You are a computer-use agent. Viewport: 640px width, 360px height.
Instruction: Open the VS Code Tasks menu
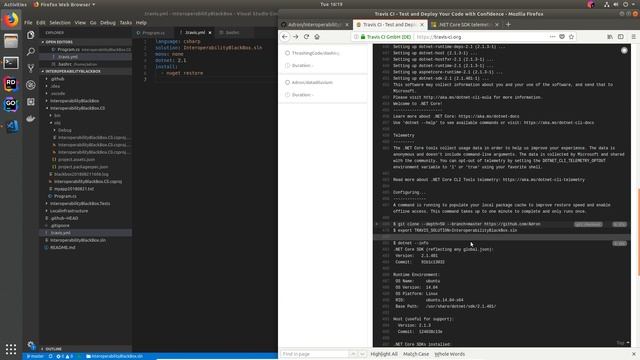[126, 23]
